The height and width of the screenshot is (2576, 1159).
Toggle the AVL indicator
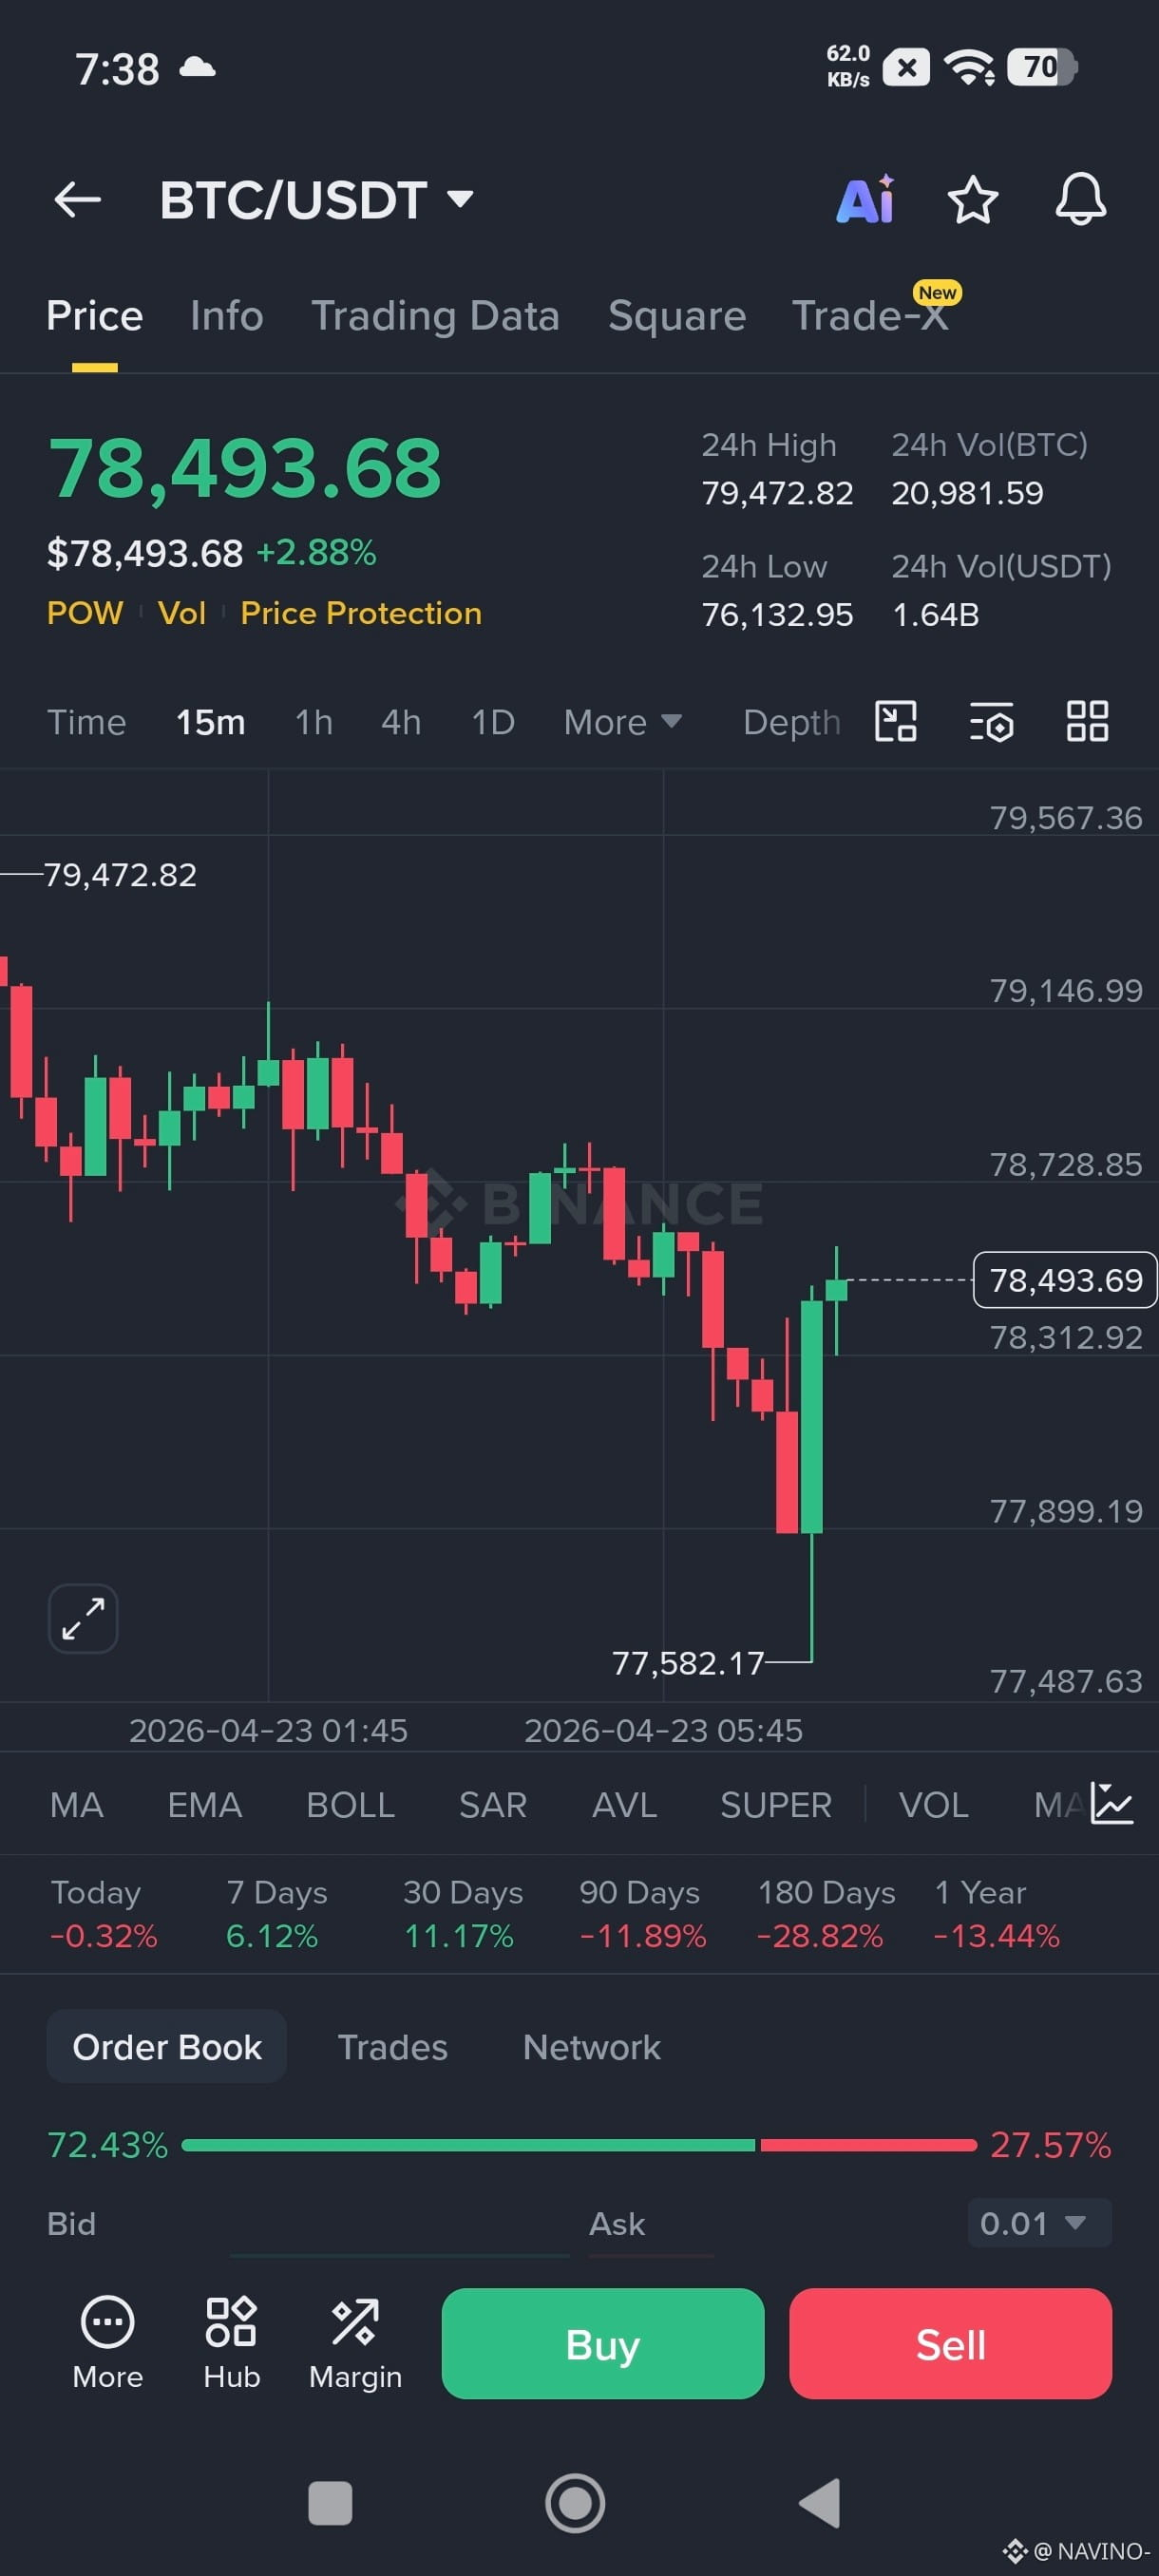(x=625, y=1805)
